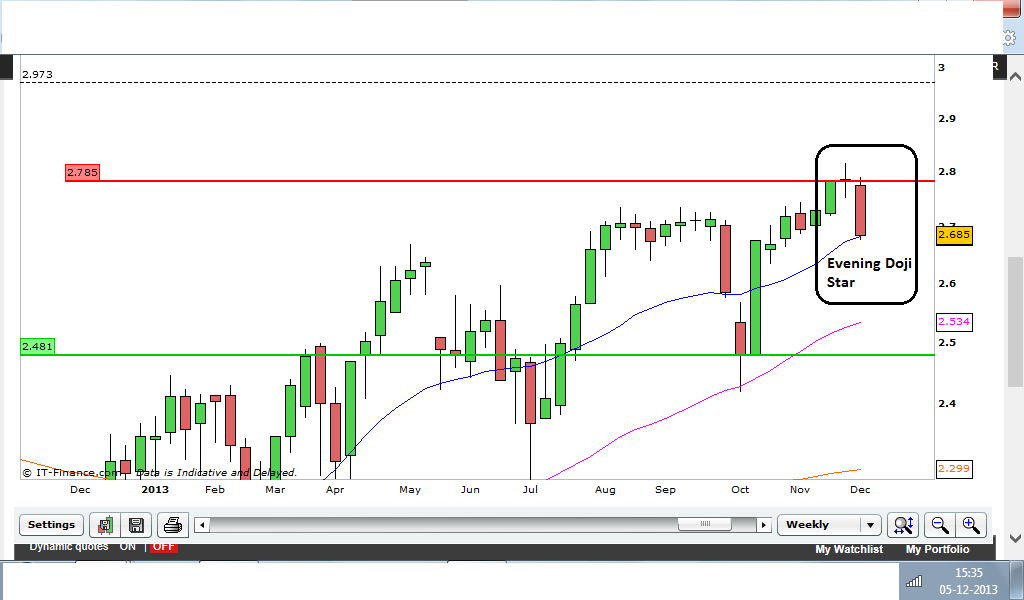Click the gear icon at top right

(1010, 39)
